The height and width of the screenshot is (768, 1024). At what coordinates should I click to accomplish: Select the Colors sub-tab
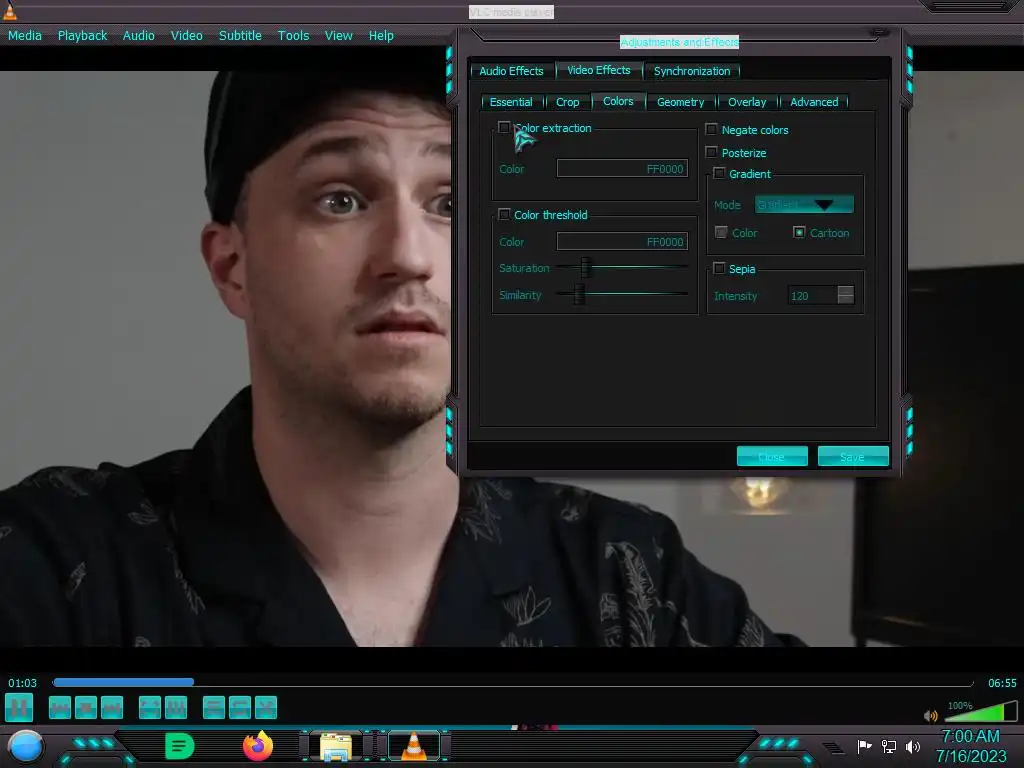(x=618, y=101)
